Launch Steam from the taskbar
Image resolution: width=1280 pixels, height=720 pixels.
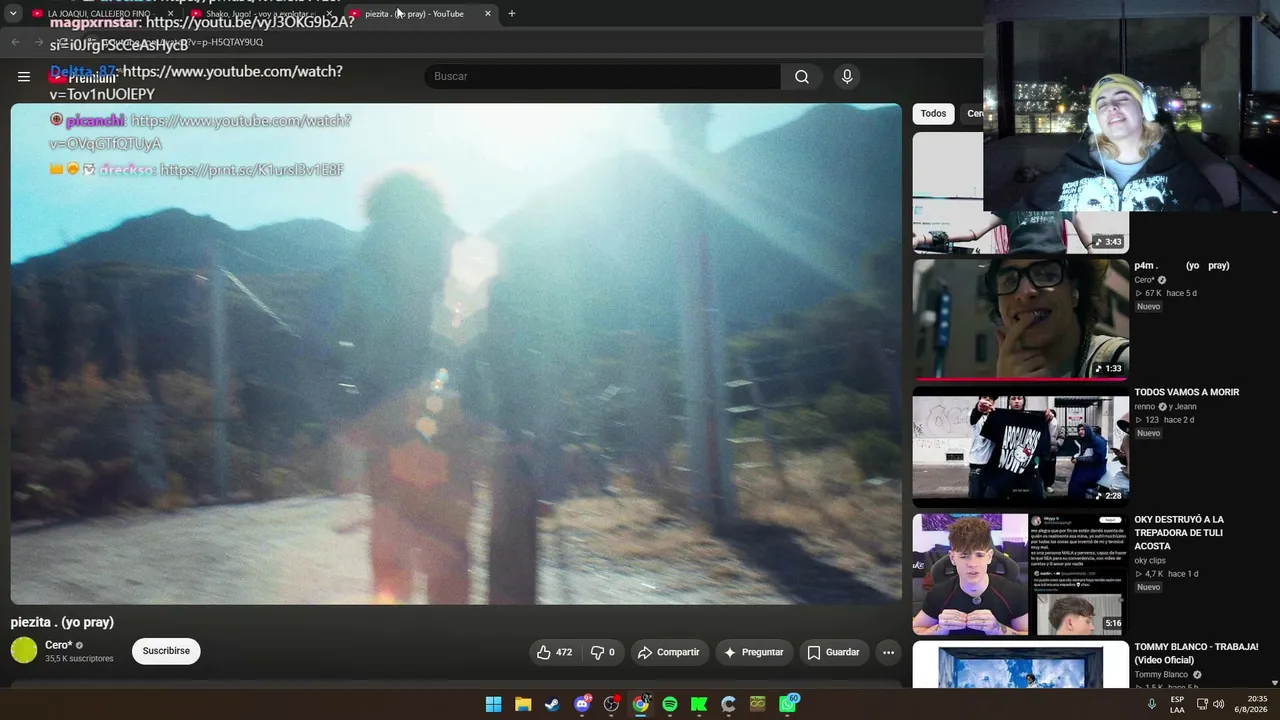(x=552, y=704)
